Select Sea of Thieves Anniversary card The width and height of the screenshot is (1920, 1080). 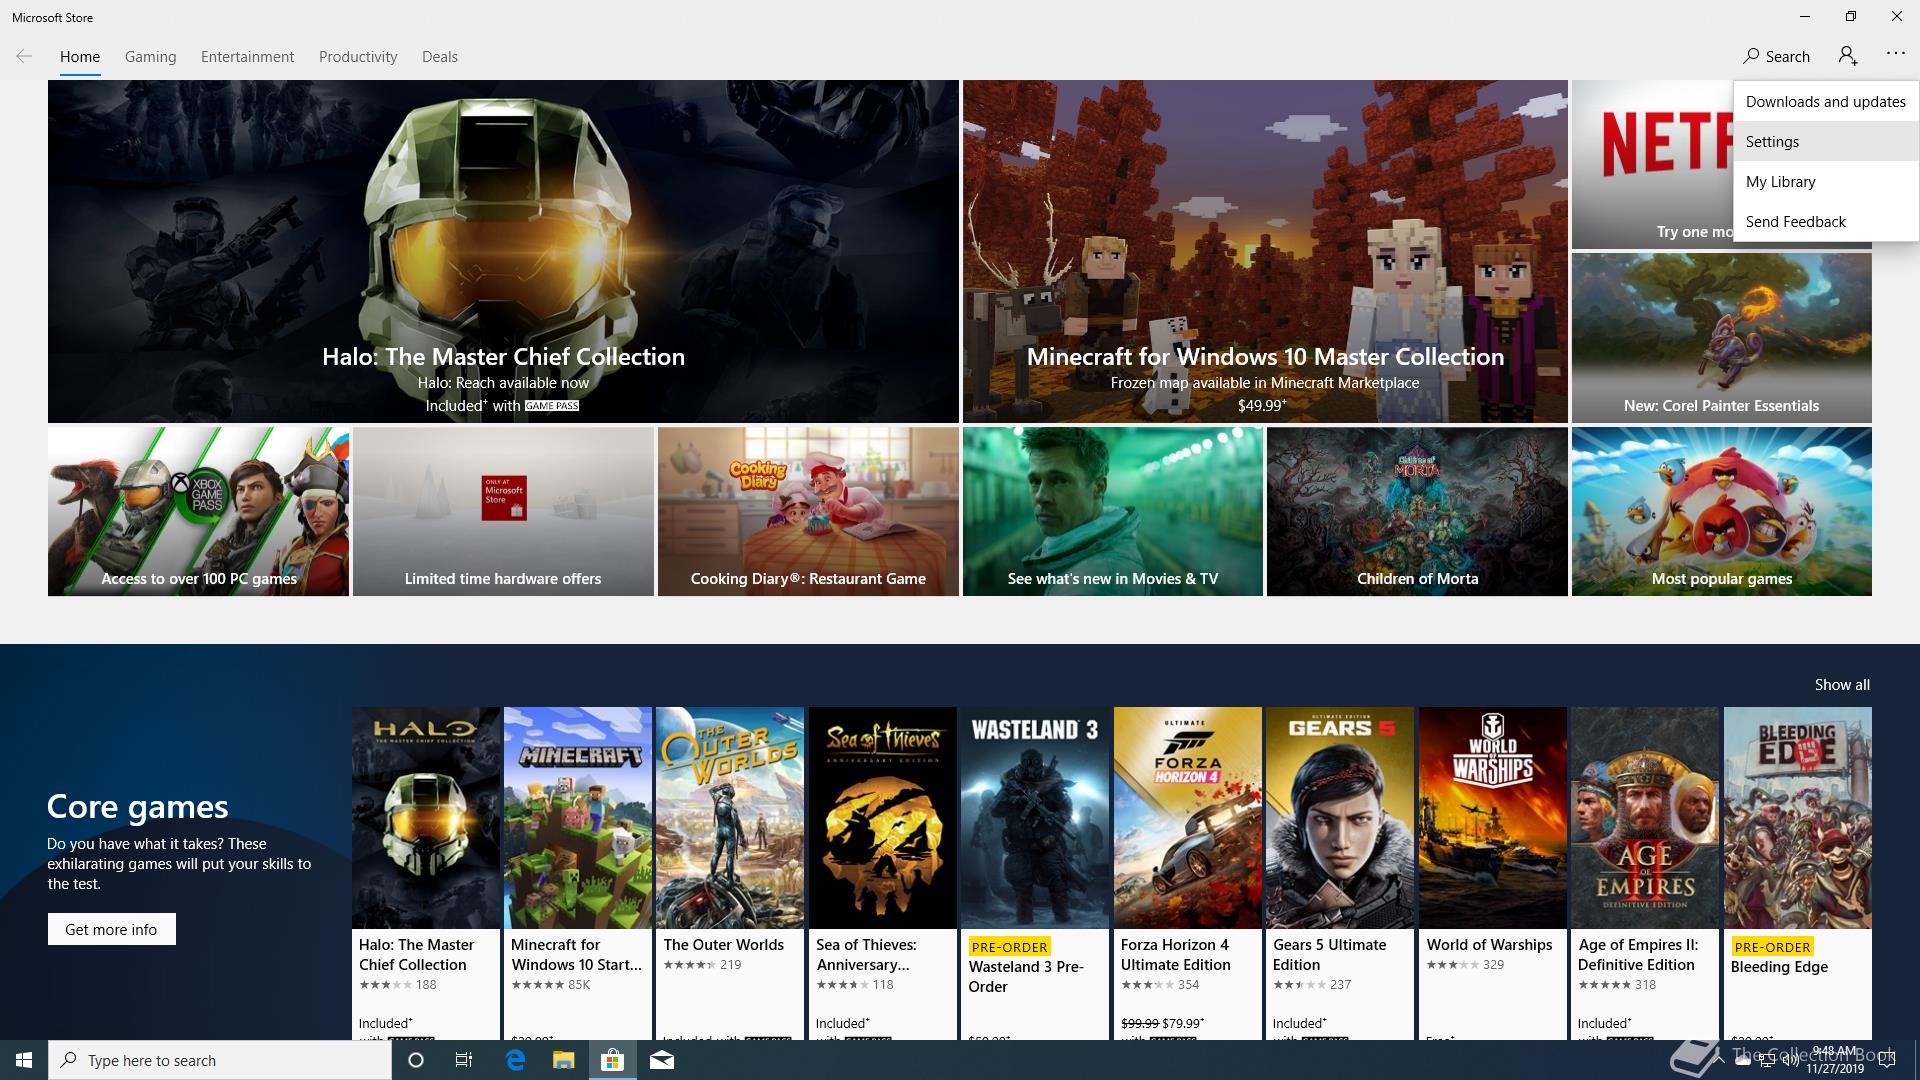tap(883, 873)
